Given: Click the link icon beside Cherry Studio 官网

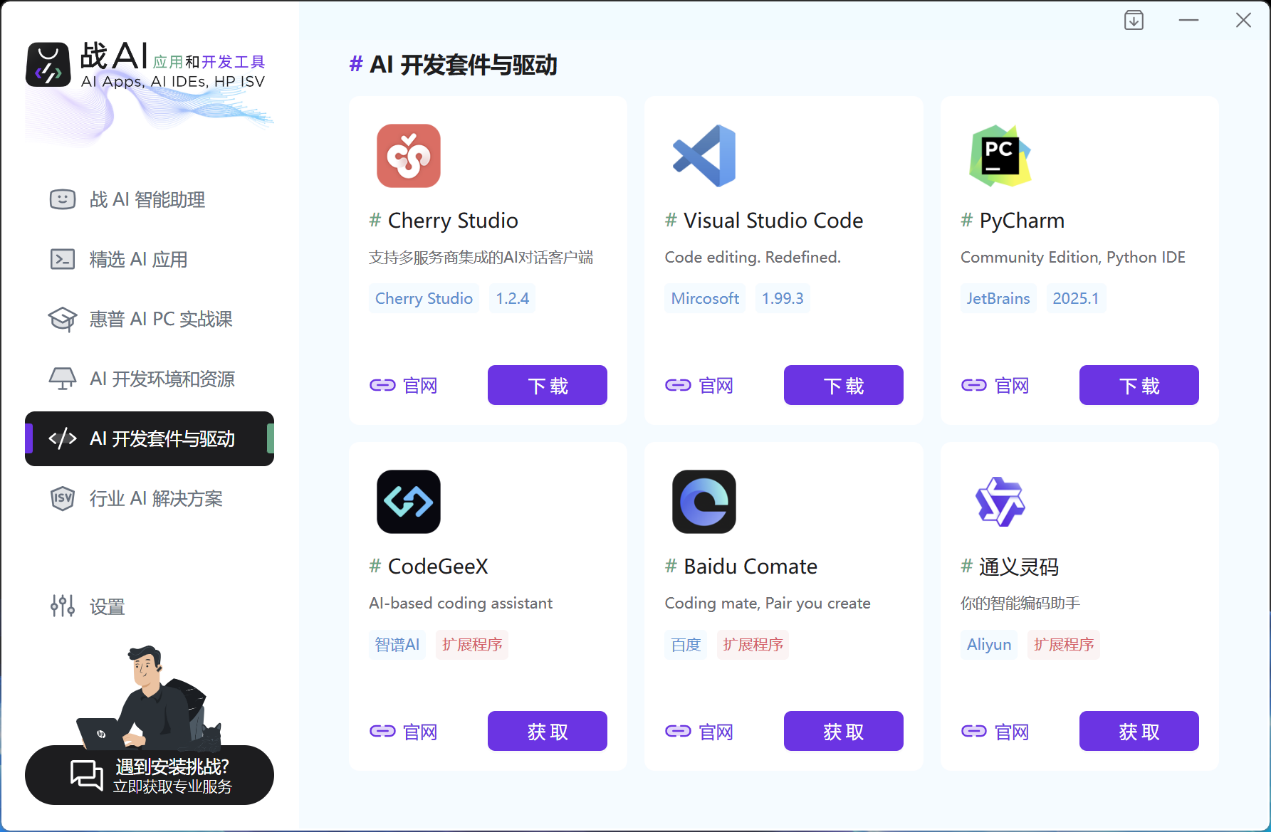Looking at the screenshot, I should tap(383, 384).
